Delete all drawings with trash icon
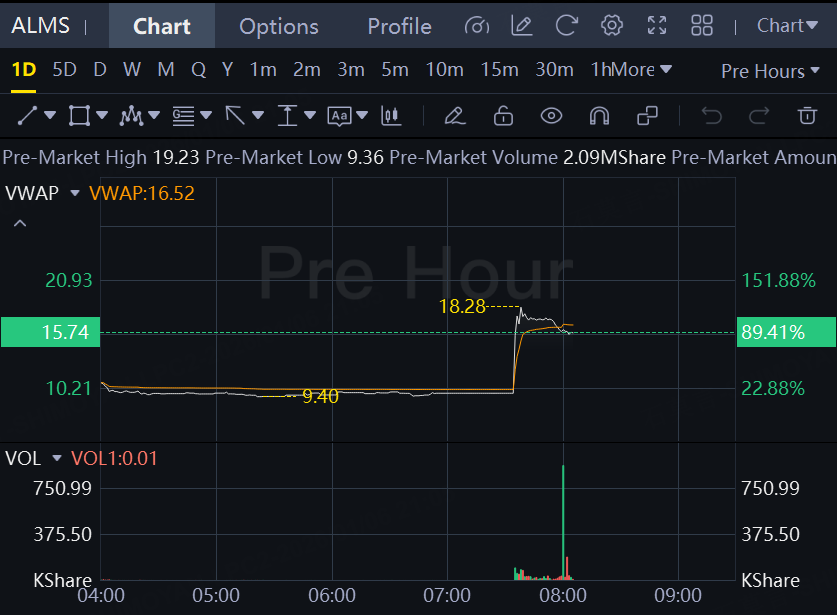This screenshot has width=837, height=615. (x=807, y=115)
